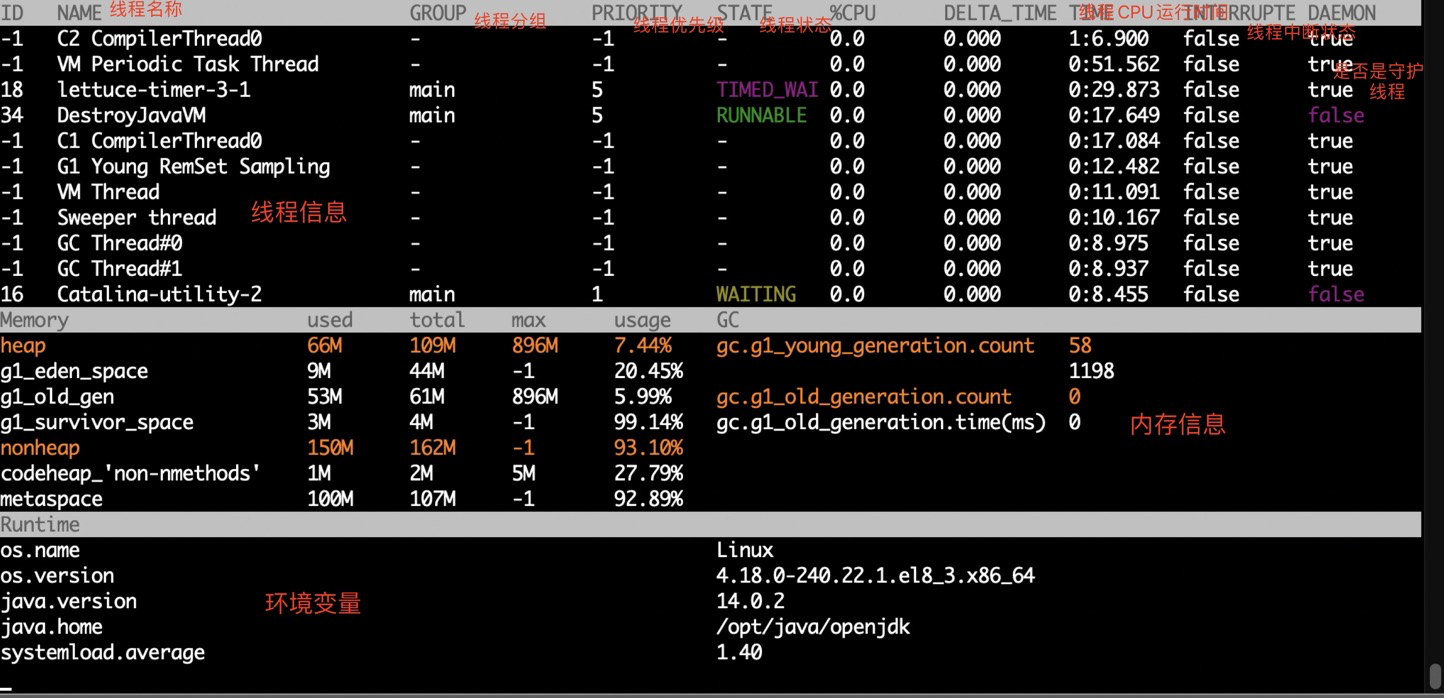Click the DAEMON column header

click(x=1342, y=13)
